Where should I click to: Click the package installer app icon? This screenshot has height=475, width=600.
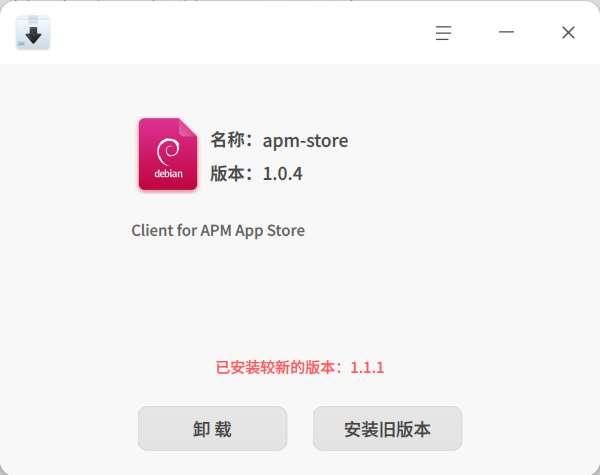pos(33,33)
